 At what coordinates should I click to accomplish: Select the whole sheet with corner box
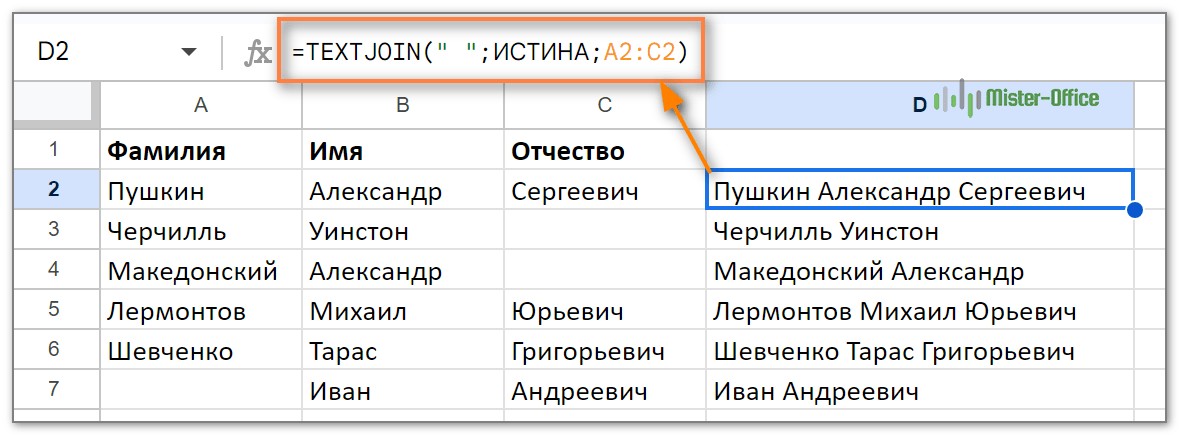[56, 105]
